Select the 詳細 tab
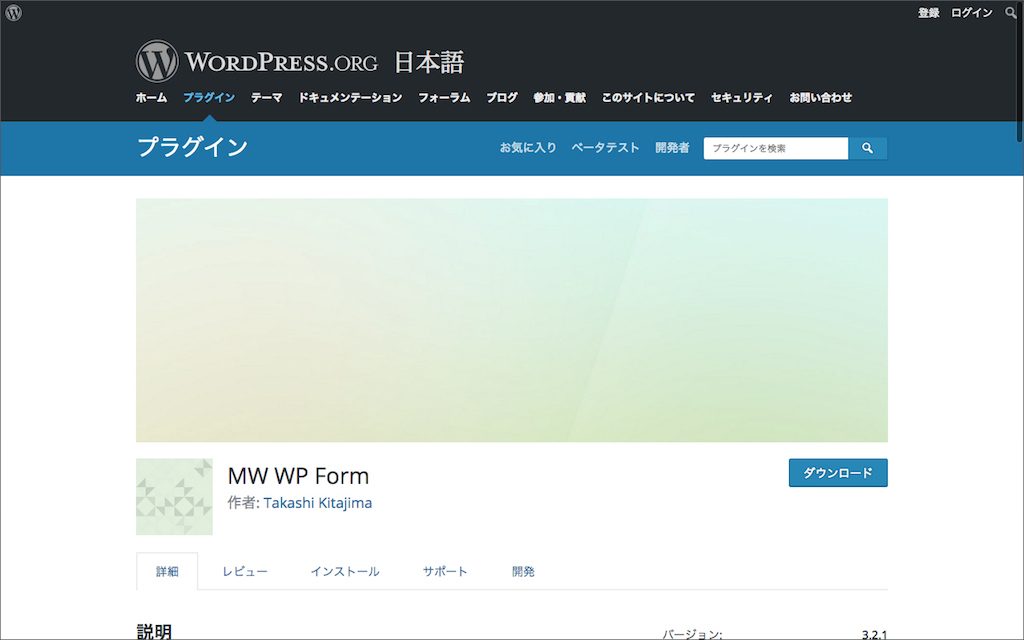This screenshot has width=1024, height=640. (x=167, y=571)
